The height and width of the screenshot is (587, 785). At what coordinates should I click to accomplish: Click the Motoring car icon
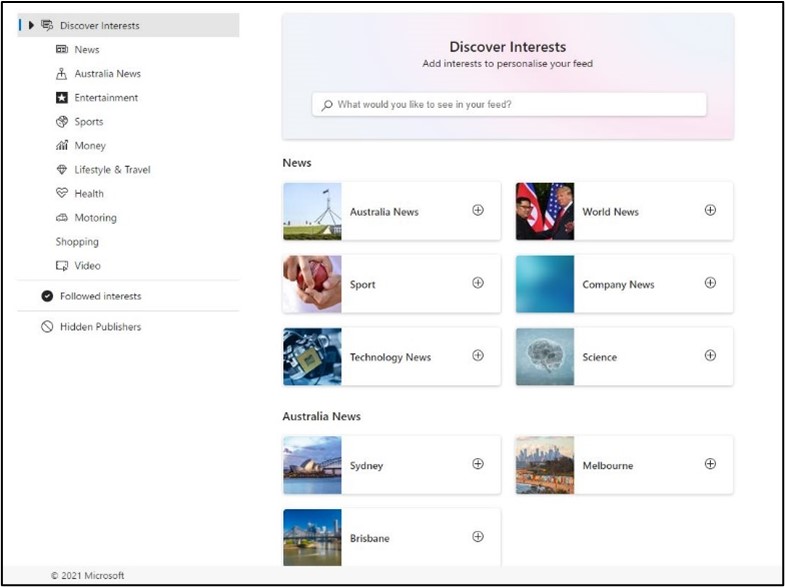click(62, 218)
